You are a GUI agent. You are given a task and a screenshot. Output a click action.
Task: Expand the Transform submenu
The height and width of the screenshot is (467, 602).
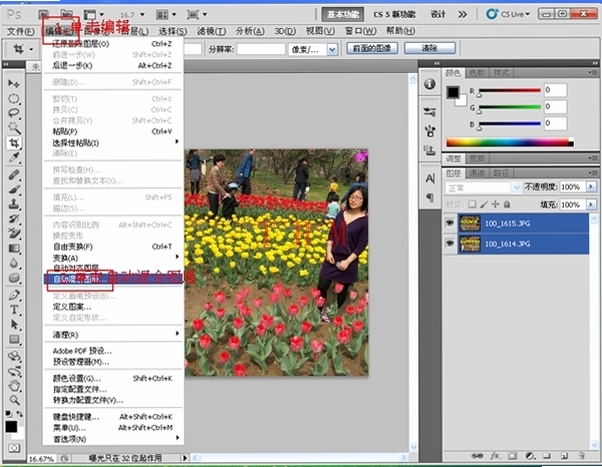coord(114,257)
